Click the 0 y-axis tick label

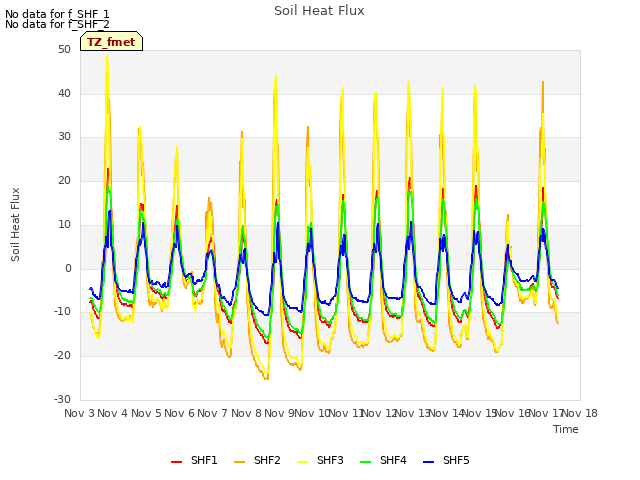[68, 268]
